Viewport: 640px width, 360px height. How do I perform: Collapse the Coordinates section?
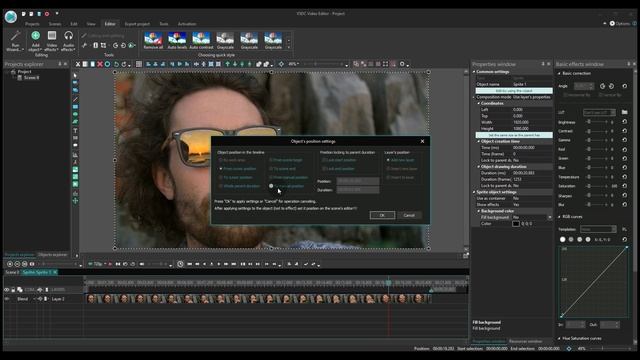point(478,103)
